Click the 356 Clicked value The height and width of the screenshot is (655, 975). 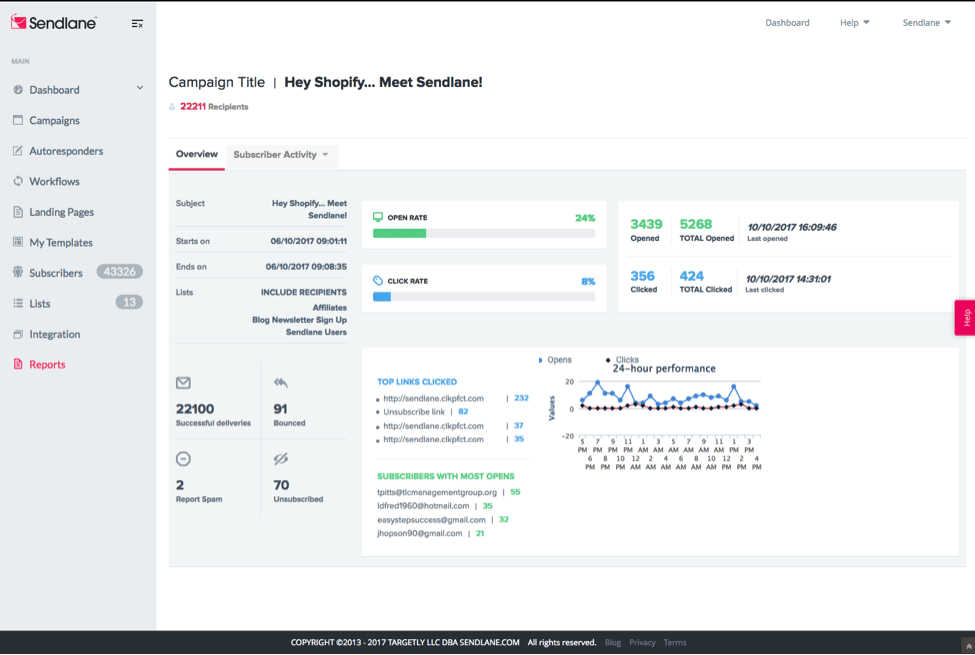click(x=642, y=276)
